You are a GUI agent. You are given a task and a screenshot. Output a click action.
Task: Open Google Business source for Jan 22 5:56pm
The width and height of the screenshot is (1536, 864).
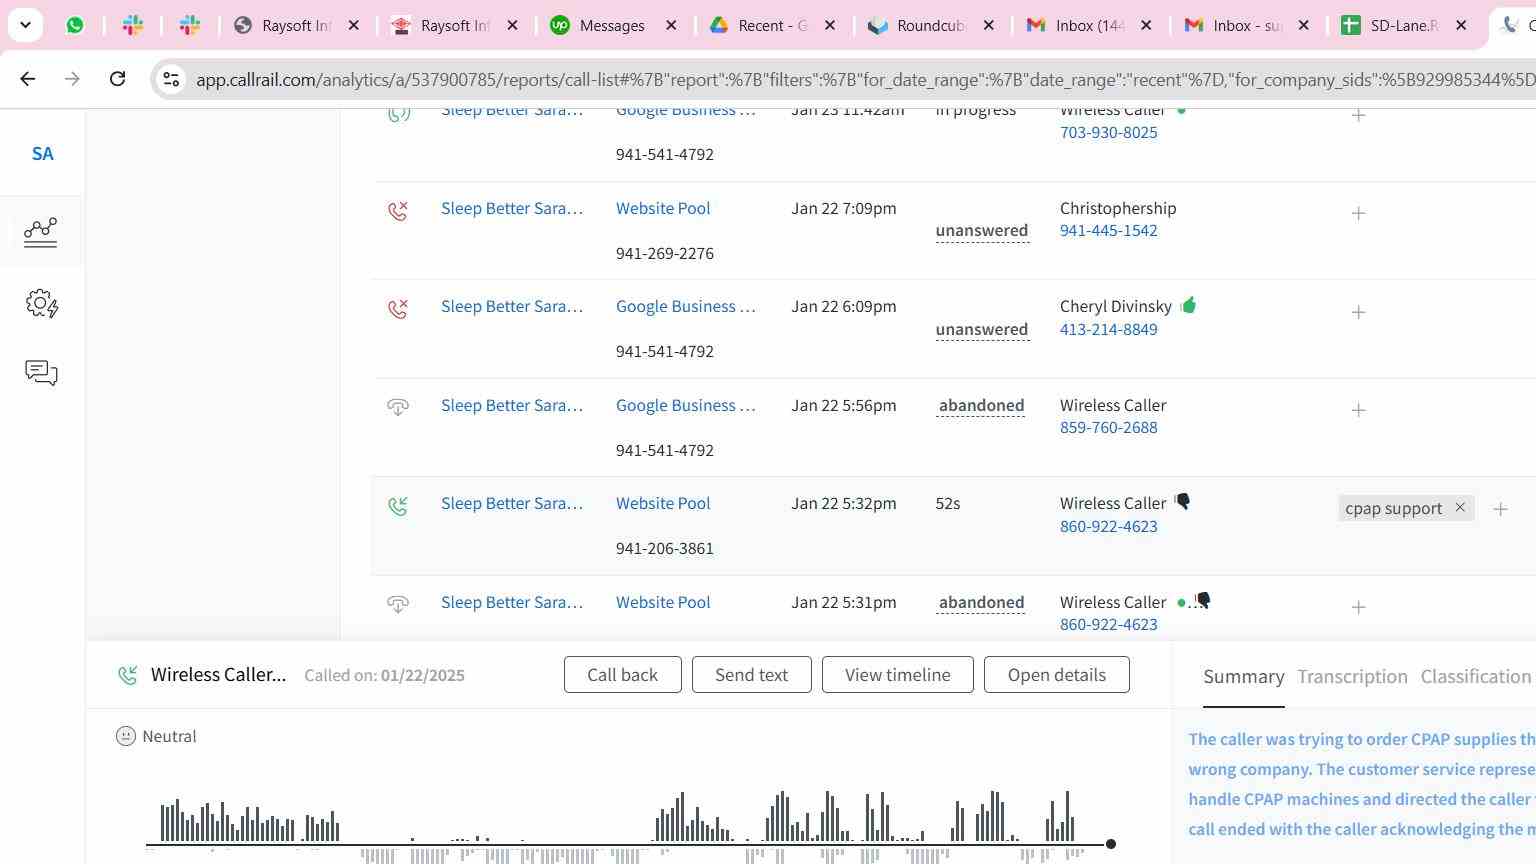pyautogui.click(x=686, y=405)
